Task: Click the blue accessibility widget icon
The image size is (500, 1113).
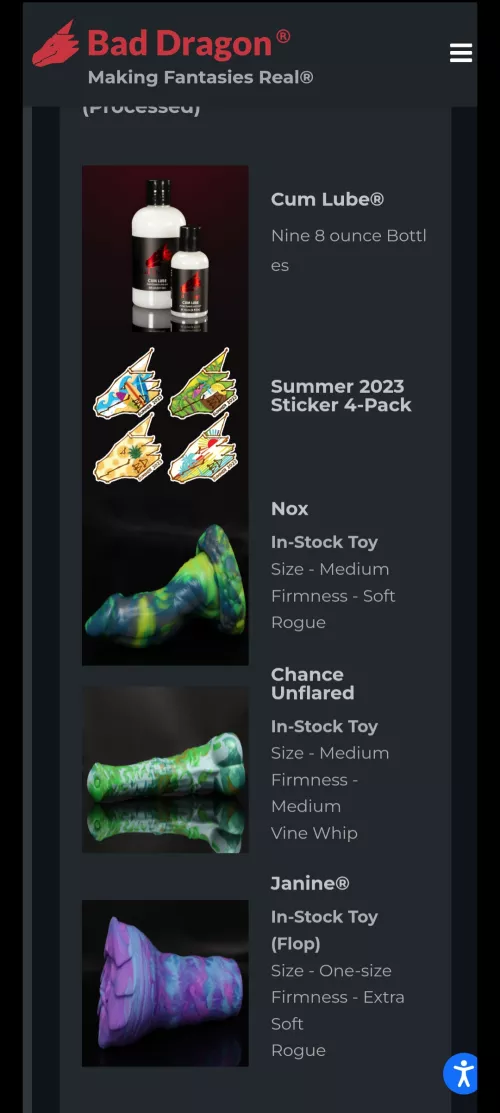Action: point(463,1073)
